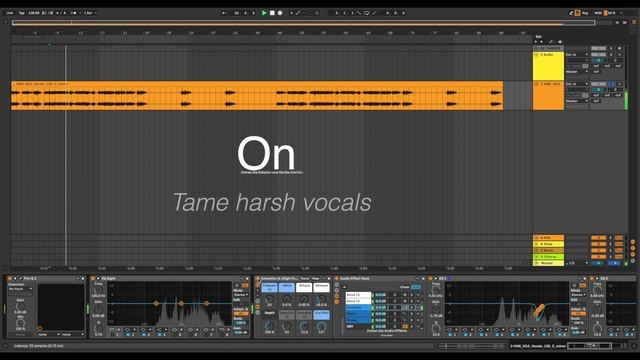
Task: Click the solo button on vocals track
Action: pos(611,84)
